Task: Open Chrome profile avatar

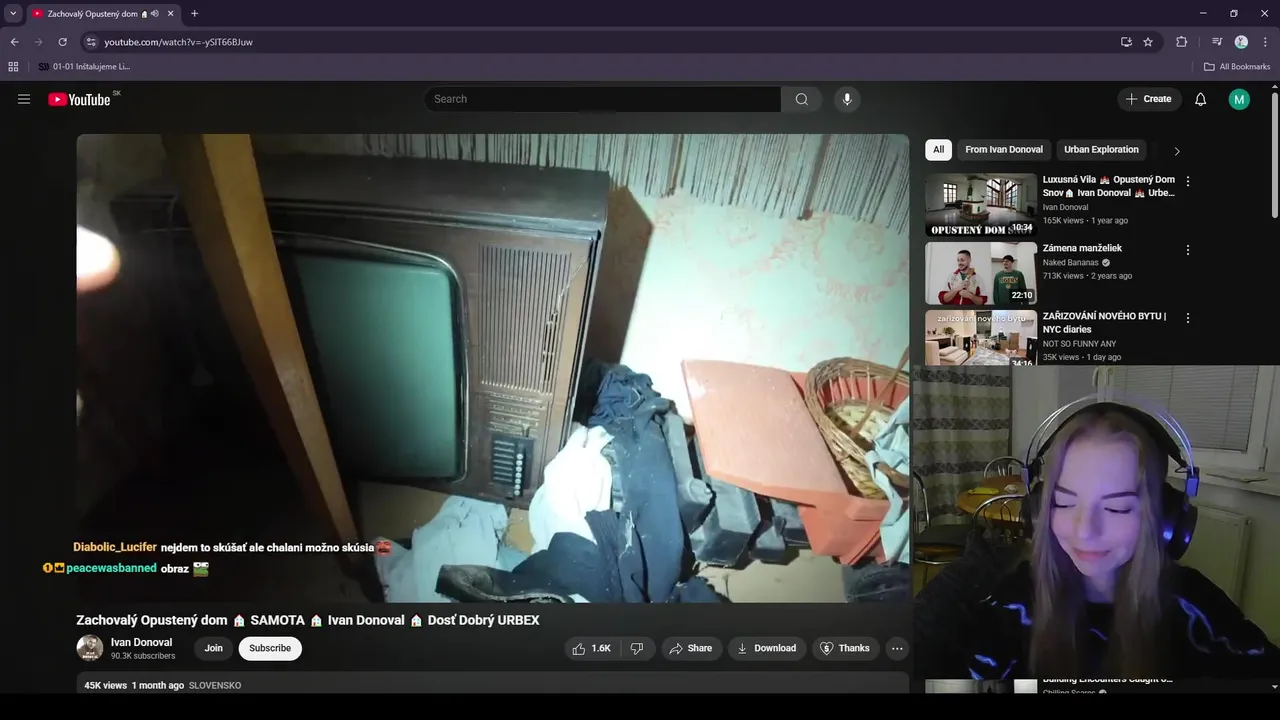Action: (x=1241, y=42)
